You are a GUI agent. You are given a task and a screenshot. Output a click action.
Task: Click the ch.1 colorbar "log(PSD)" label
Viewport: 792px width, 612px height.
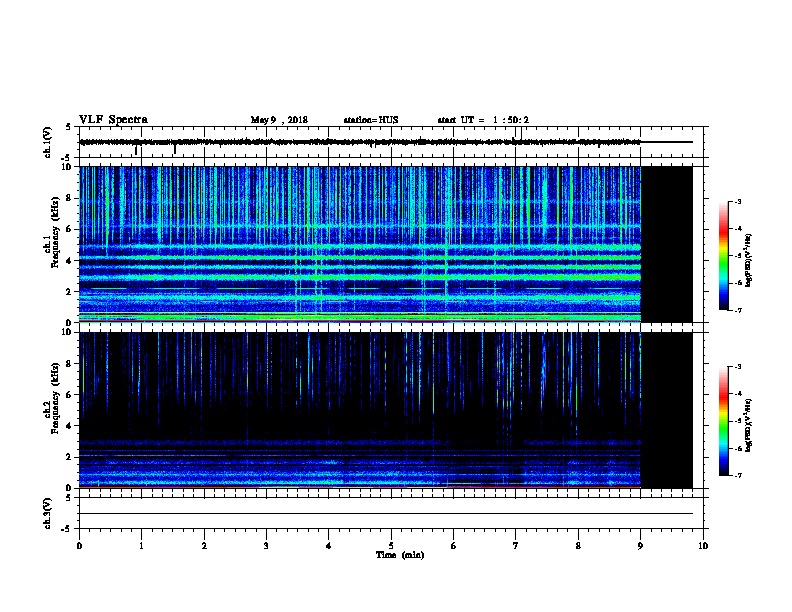click(x=748, y=261)
